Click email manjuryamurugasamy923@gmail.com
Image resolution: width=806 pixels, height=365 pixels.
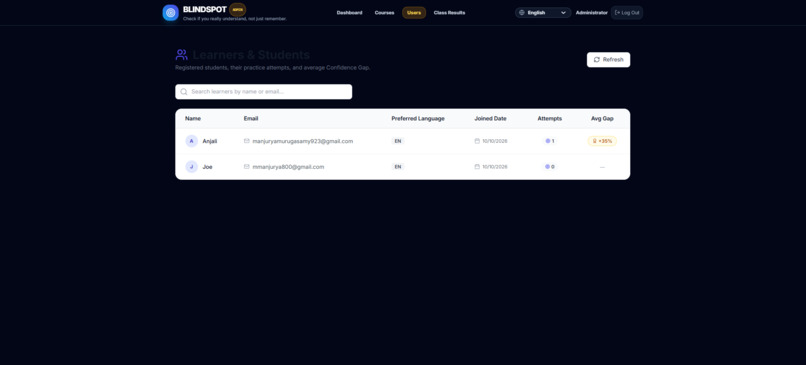303,141
